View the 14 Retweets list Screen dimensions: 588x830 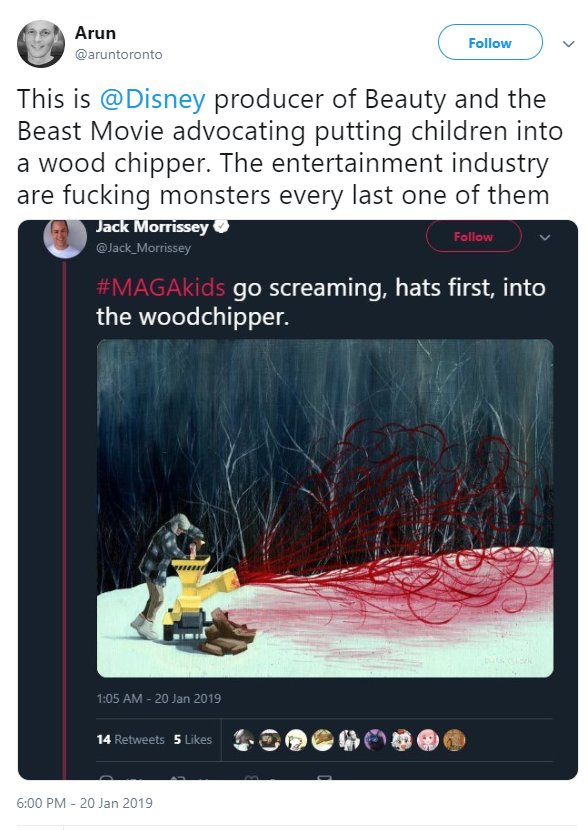(130, 739)
